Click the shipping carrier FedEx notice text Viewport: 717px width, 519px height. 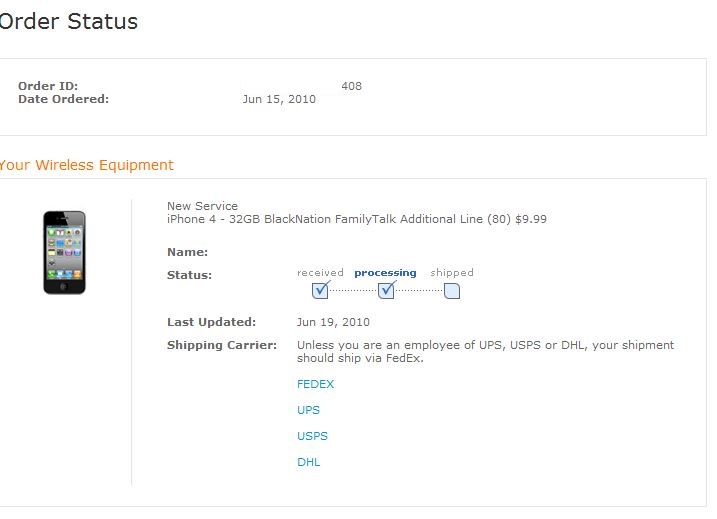click(485, 352)
